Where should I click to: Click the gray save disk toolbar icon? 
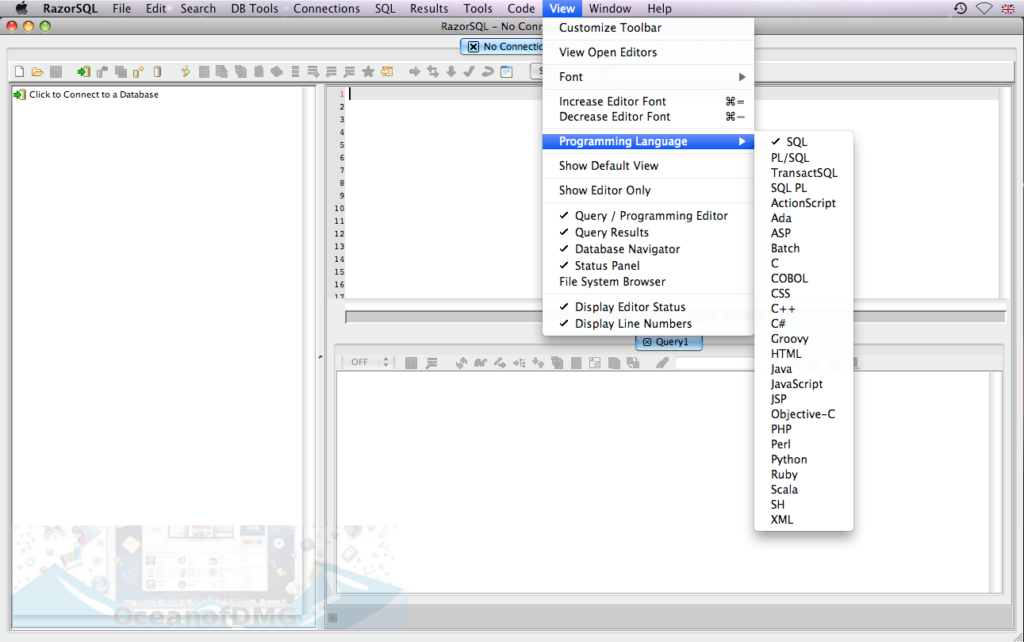pyautogui.click(x=56, y=72)
